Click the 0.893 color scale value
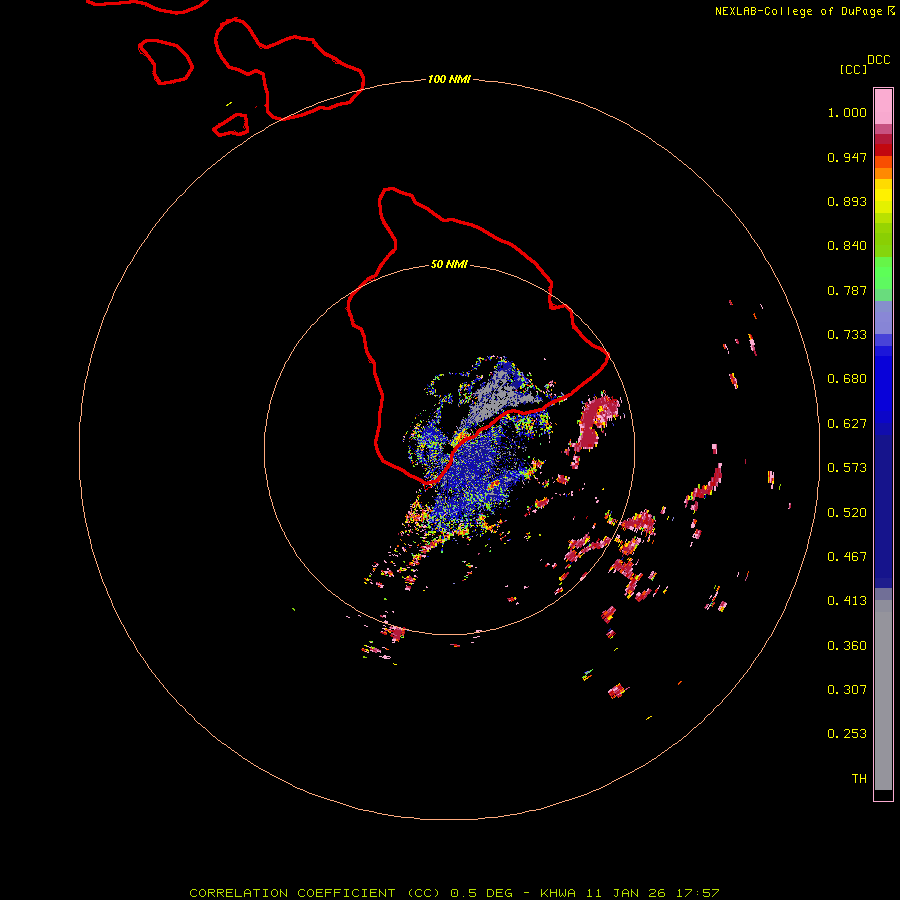This screenshot has height=900, width=900. [847, 201]
